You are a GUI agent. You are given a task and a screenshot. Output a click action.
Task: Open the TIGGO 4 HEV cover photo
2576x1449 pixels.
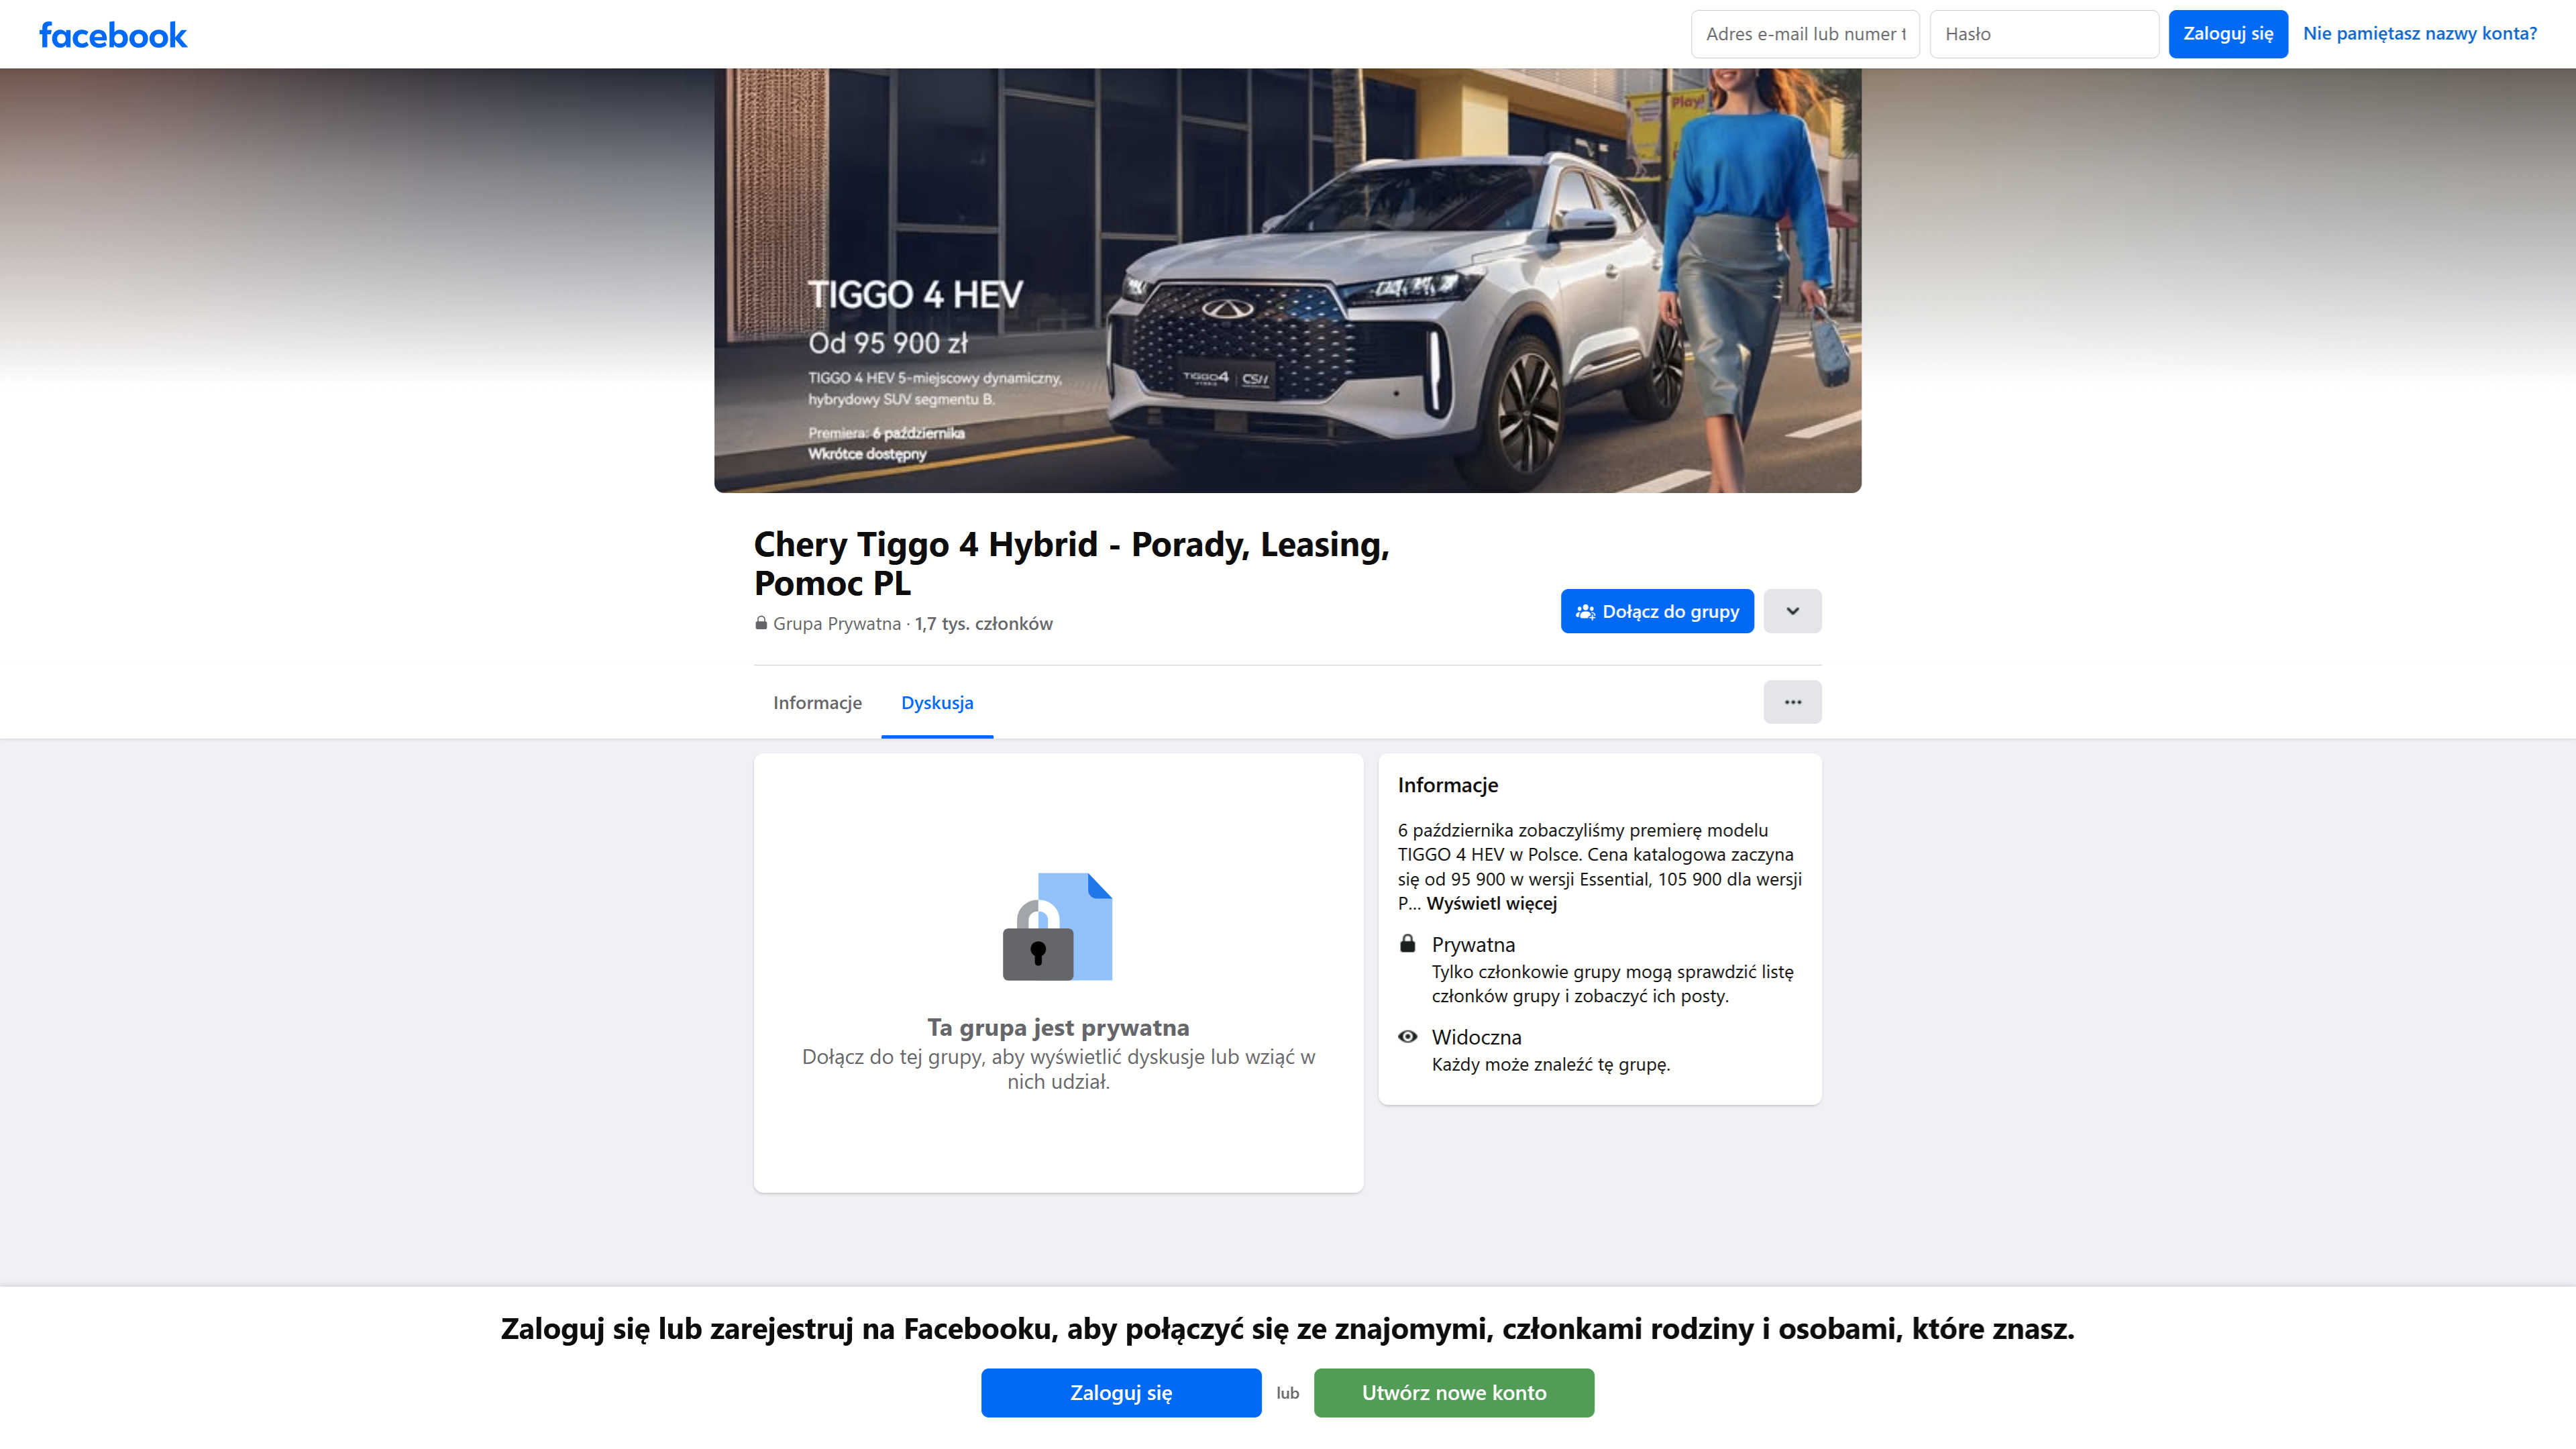(x=1287, y=280)
